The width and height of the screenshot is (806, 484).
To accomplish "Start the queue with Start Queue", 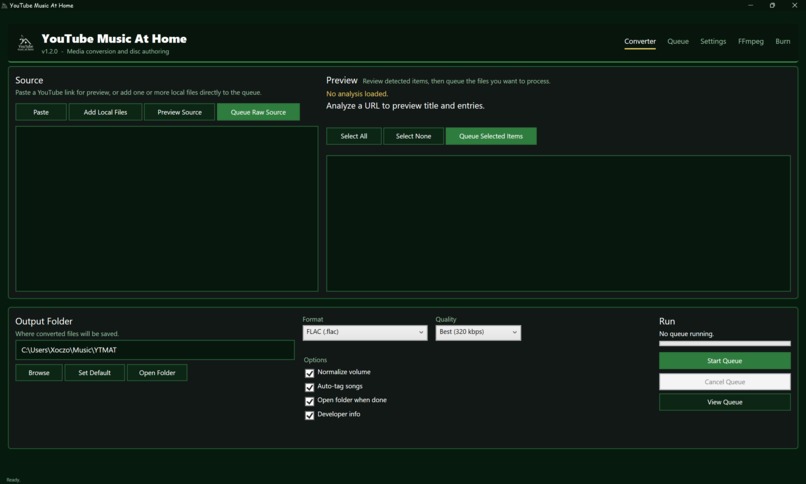I will (724, 361).
